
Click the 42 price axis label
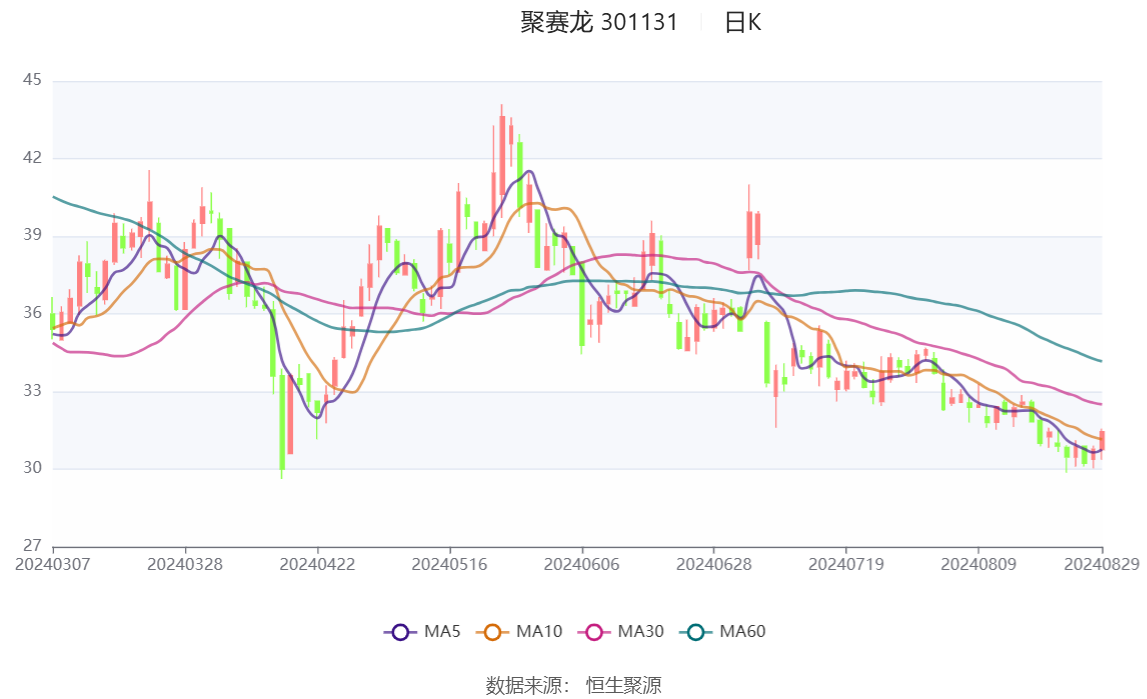click(32, 157)
